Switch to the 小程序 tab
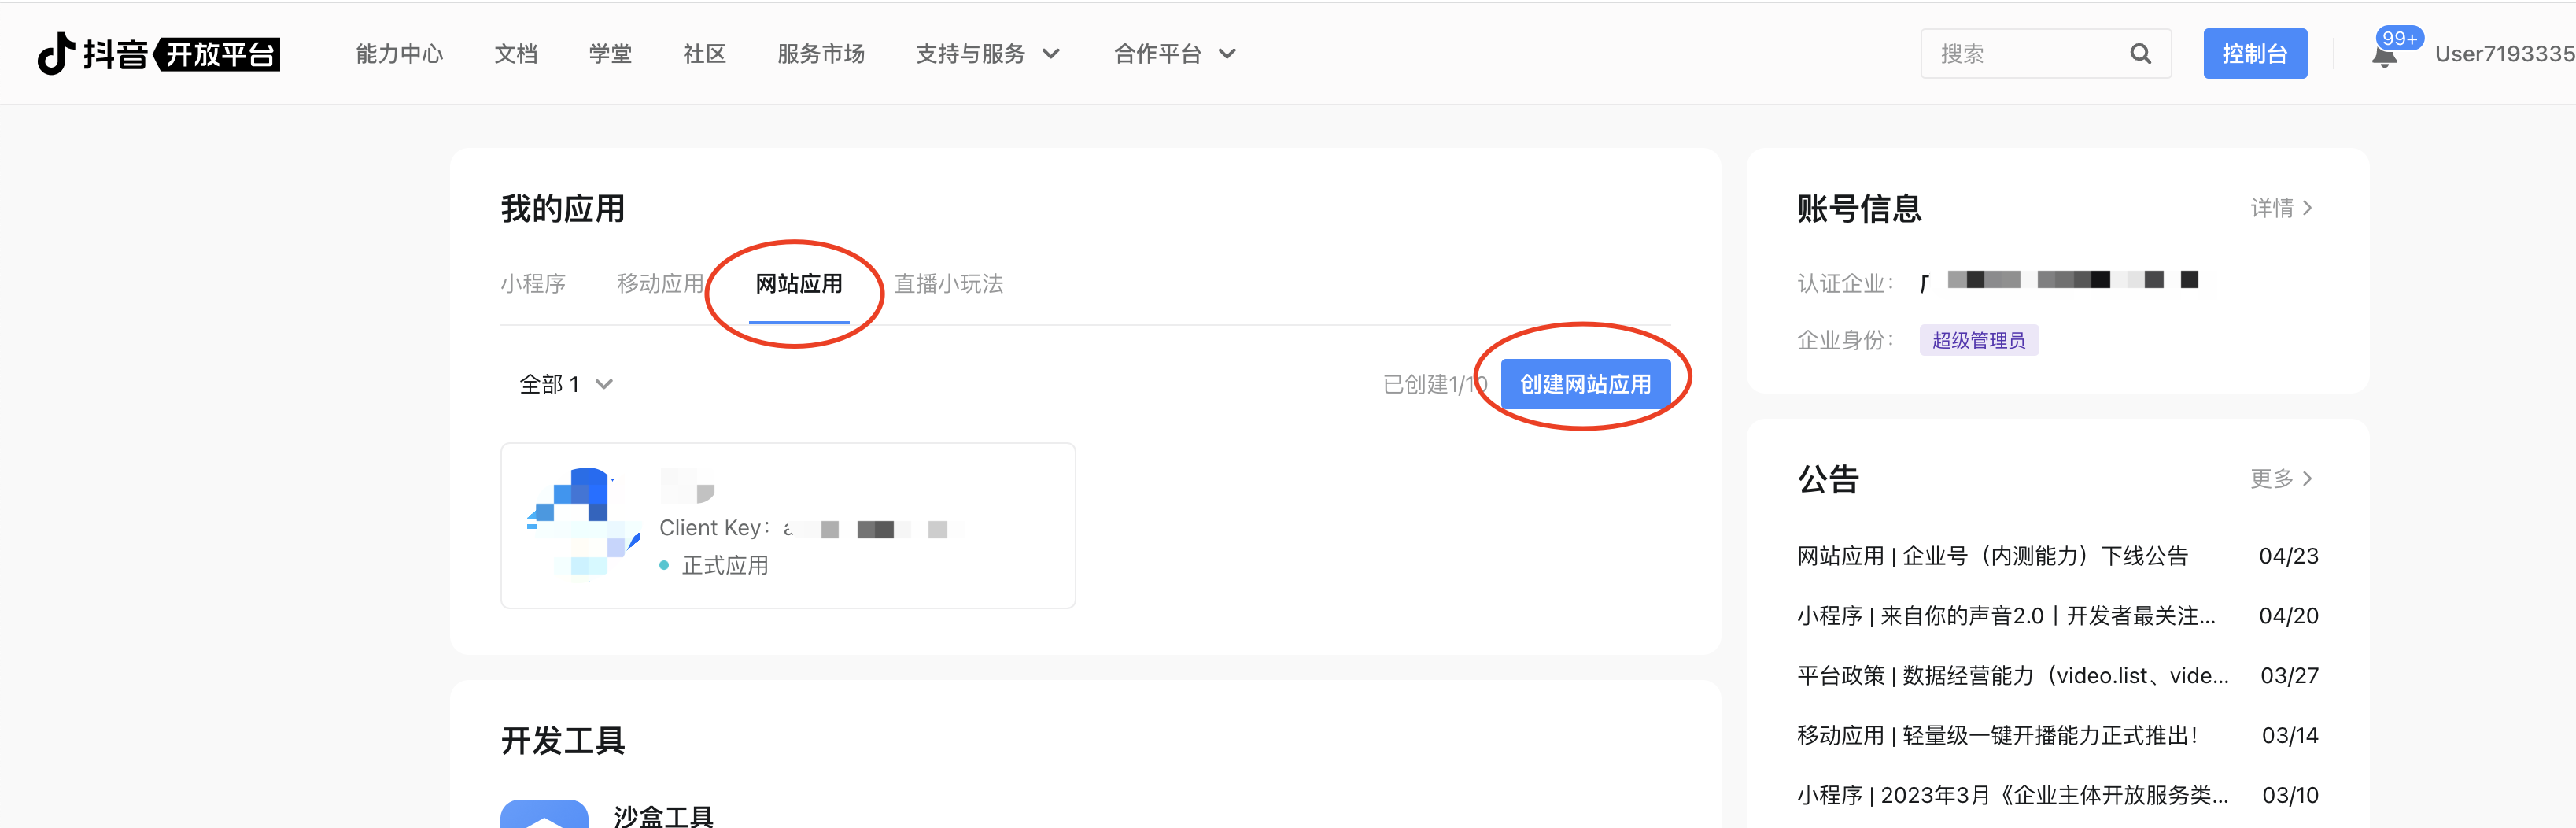The image size is (2576, 828). (x=533, y=284)
